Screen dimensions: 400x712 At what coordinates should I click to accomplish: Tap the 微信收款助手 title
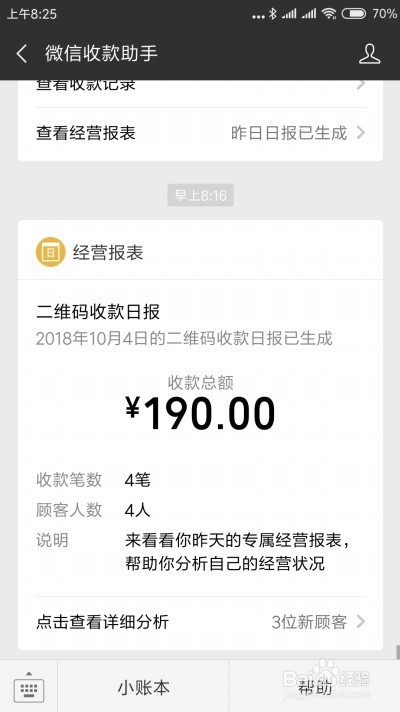[x=101, y=54]
